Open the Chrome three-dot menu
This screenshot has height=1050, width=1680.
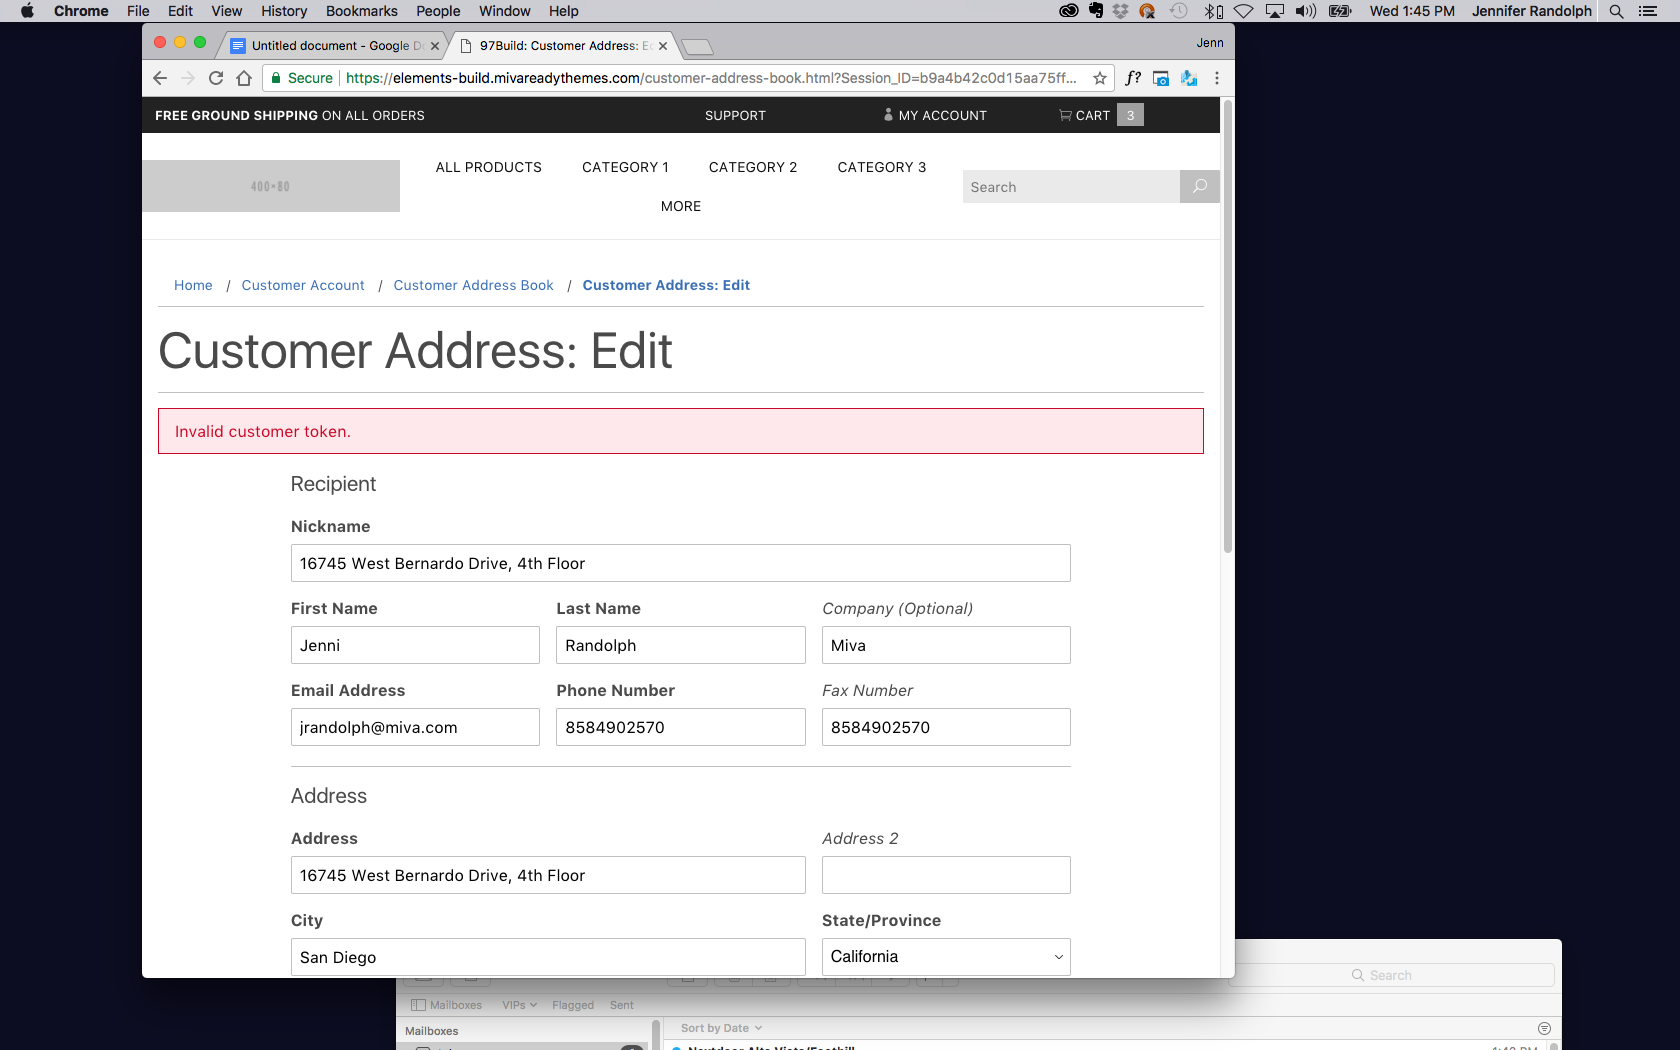click(x=1217, y=78)
